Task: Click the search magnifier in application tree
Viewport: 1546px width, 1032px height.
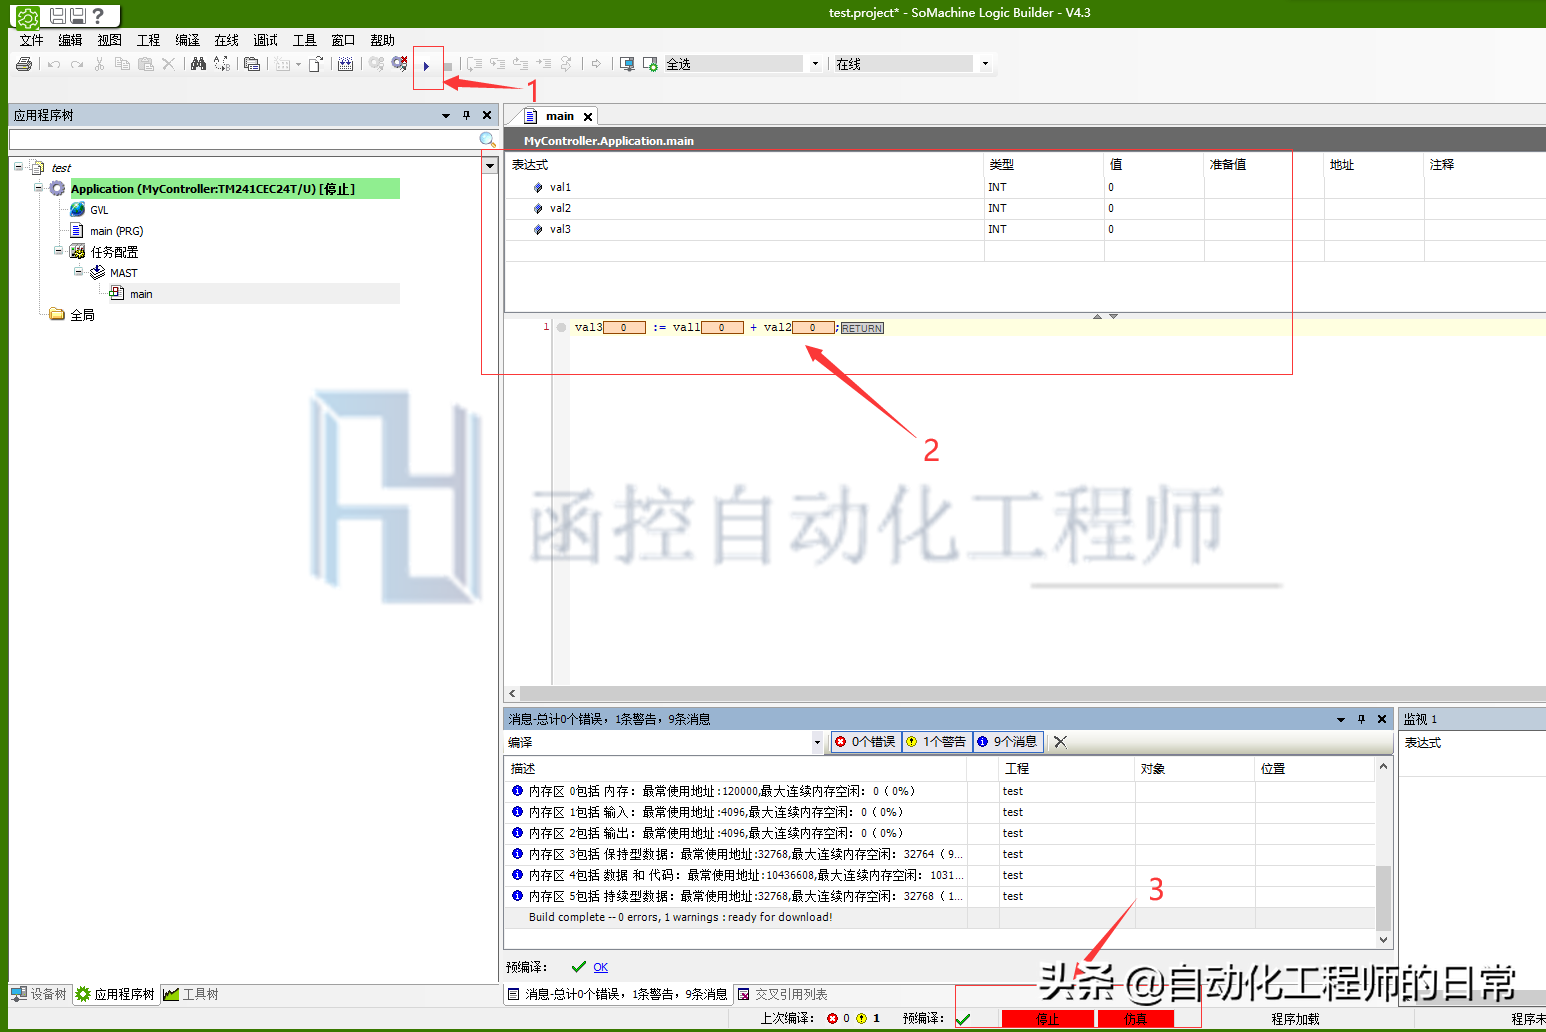Action: 487,140
